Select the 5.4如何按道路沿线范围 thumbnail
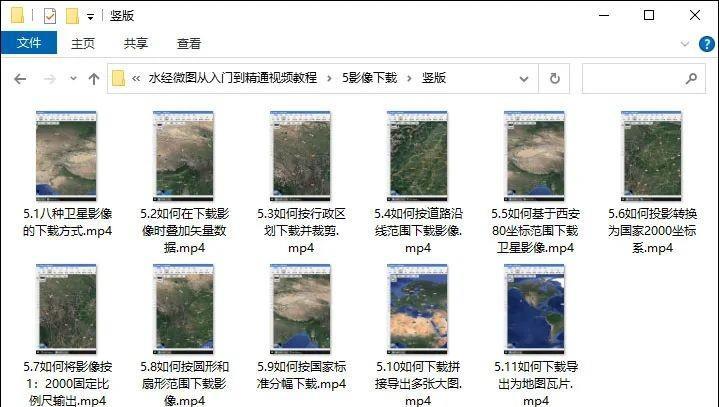The height and width of the screenshot is (407, 719). point(418,156)
